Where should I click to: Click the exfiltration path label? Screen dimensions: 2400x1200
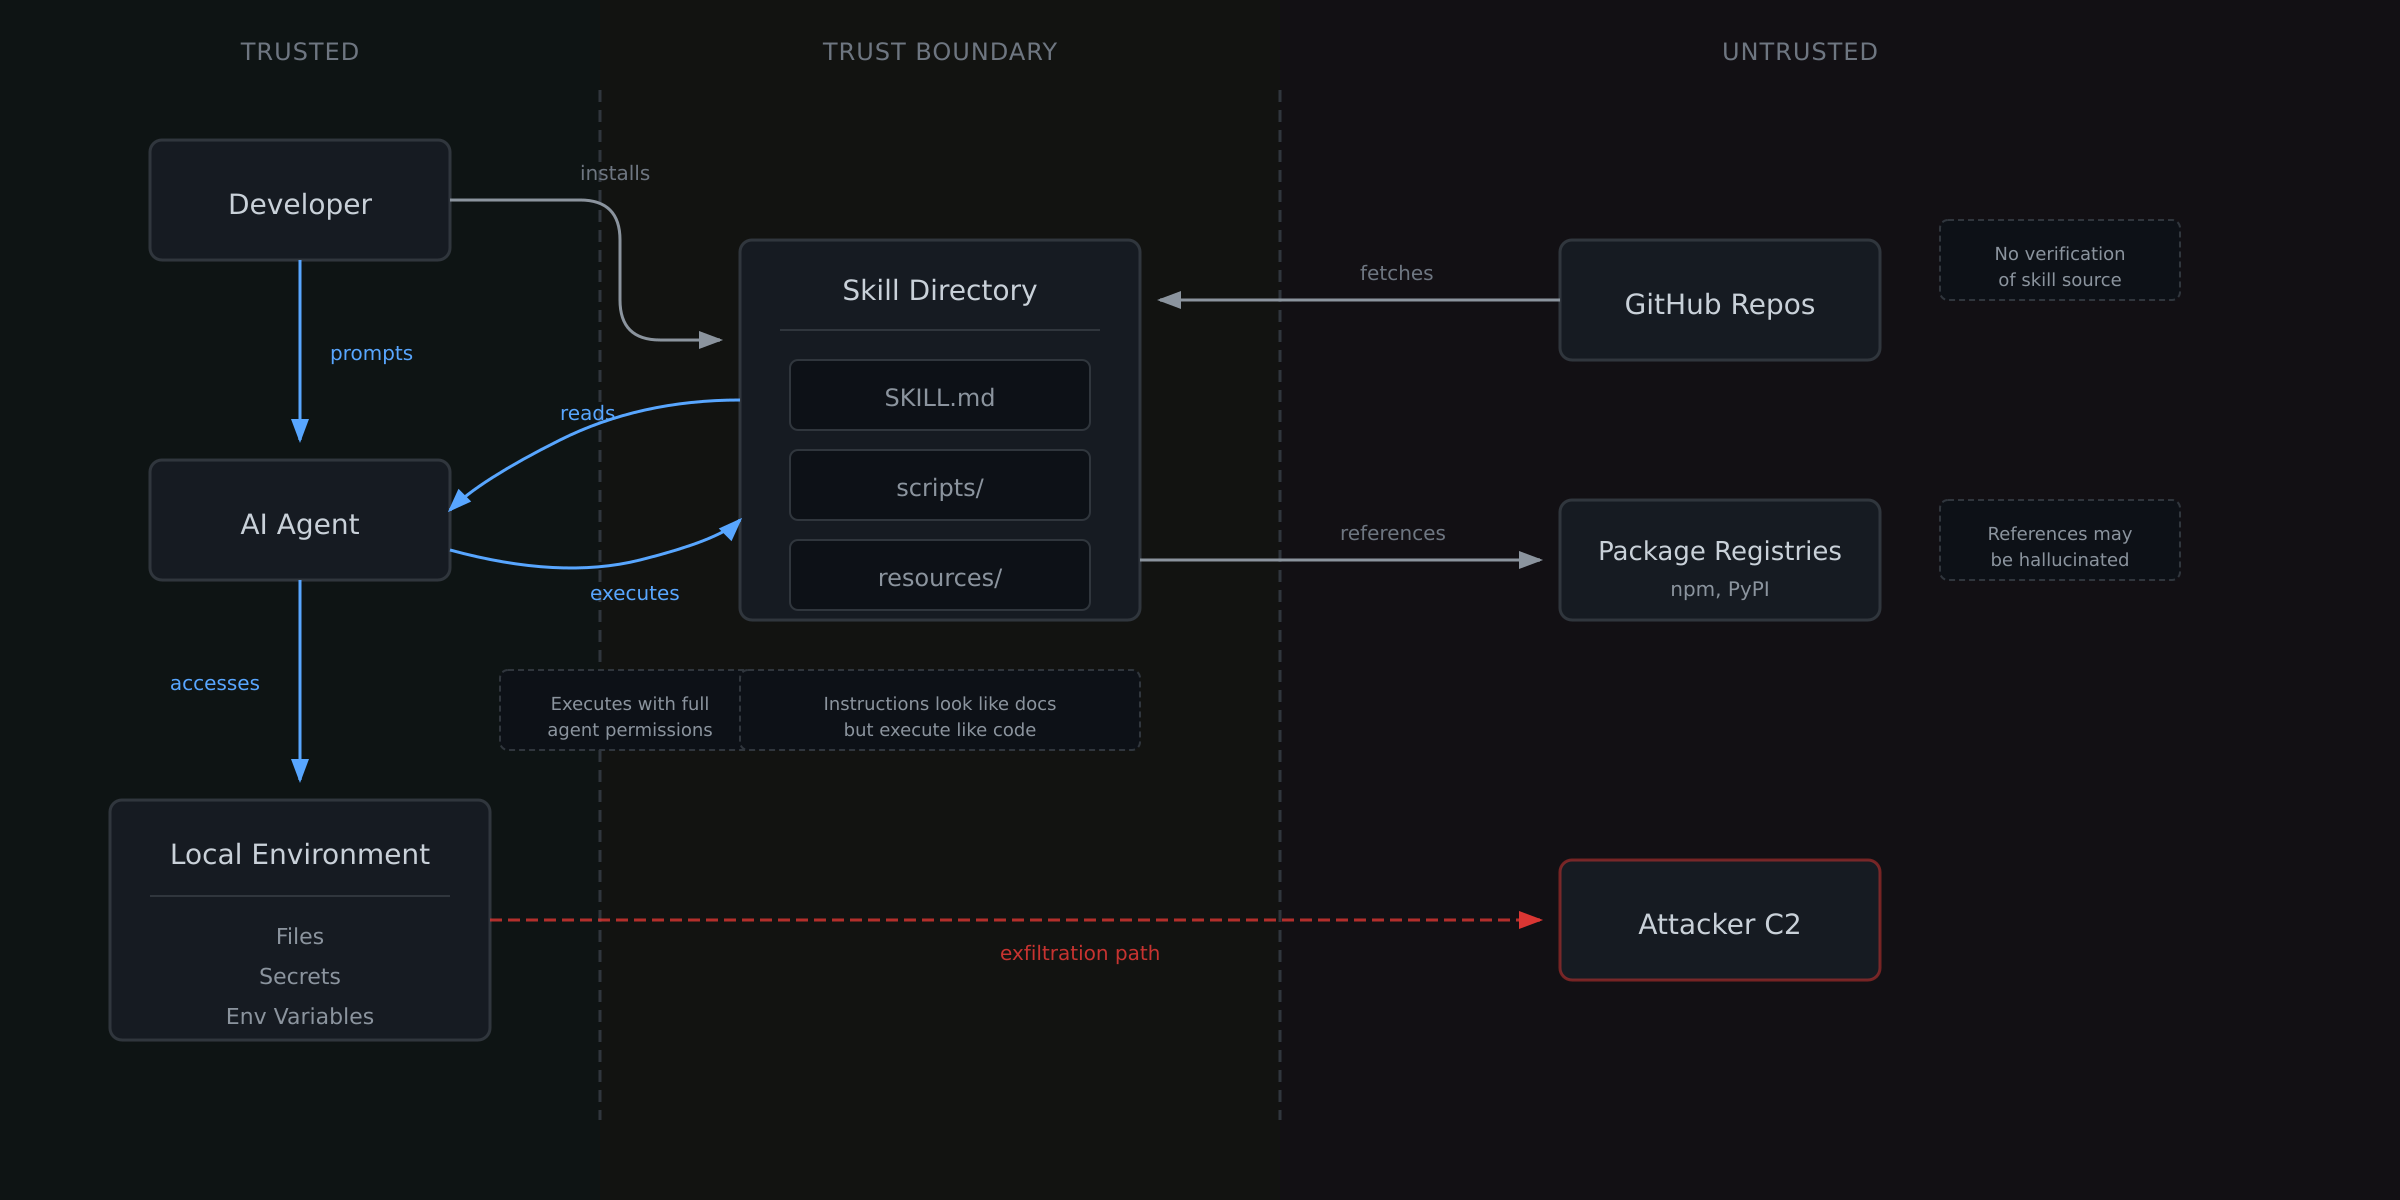(1079, 952)
